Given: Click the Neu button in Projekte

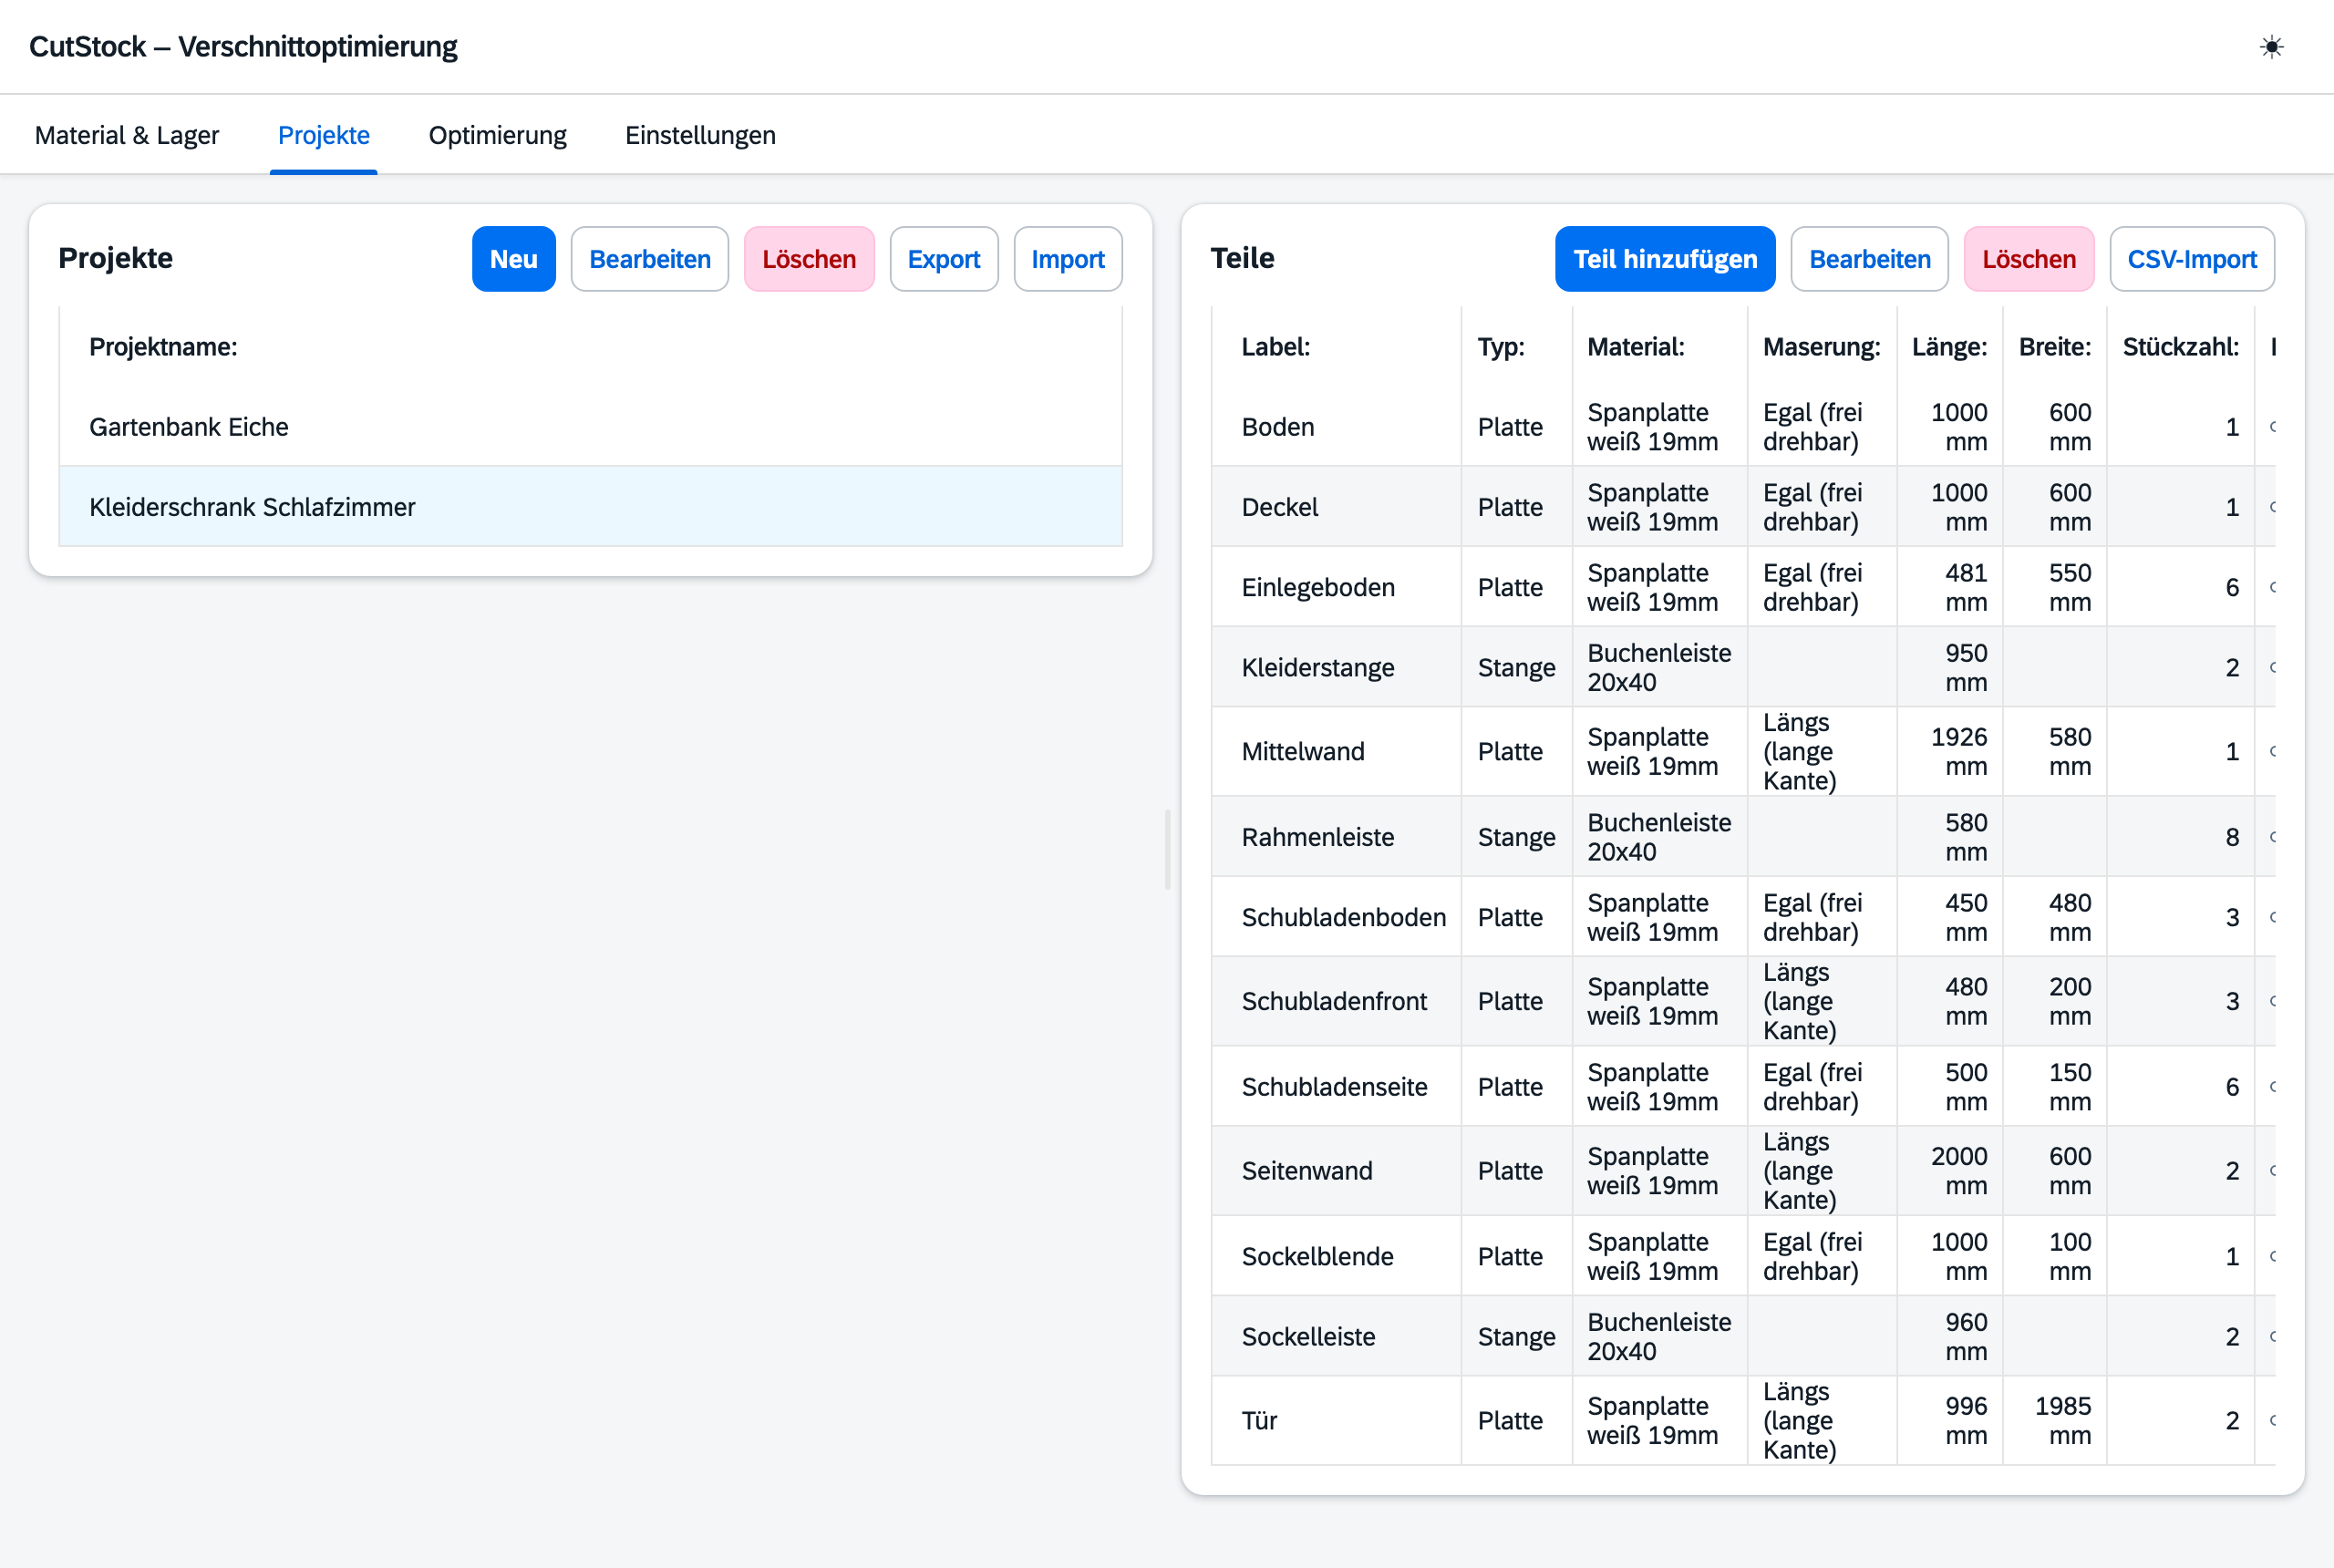Looking at the screenshot, I should click(x=513, y=259).
